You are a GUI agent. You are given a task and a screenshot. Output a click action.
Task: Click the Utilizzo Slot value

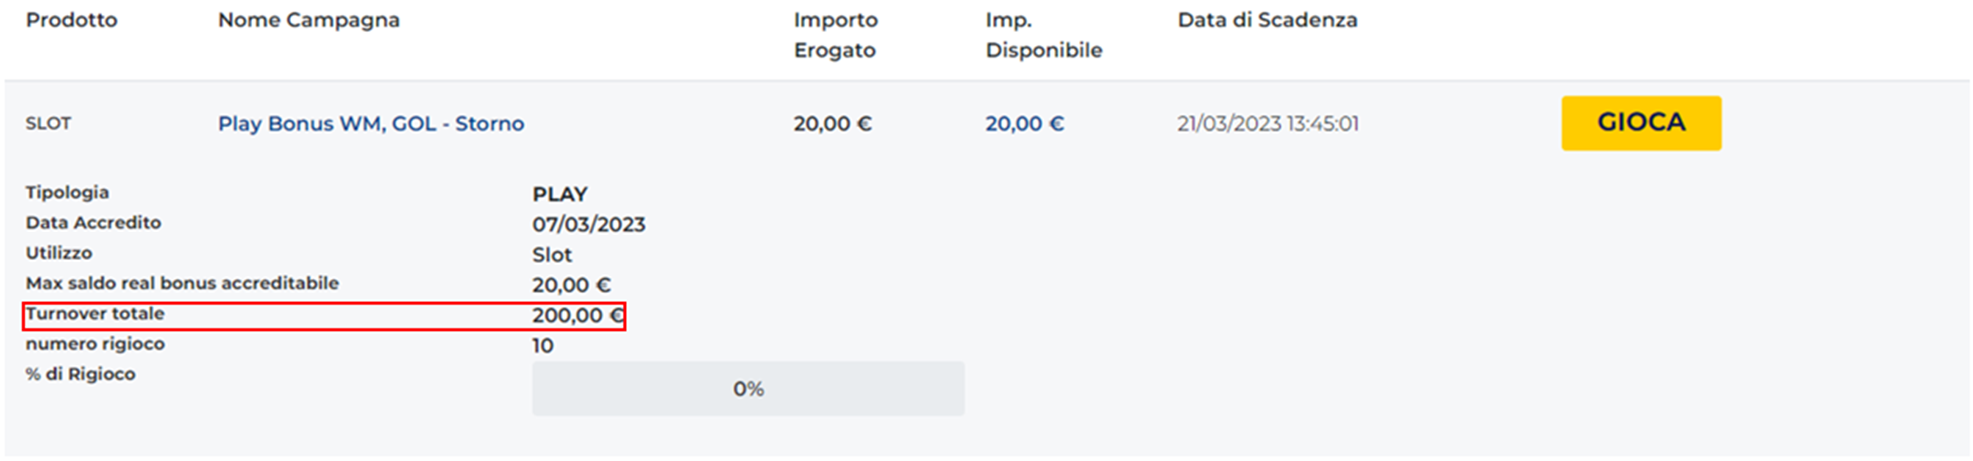coord(551,255)
